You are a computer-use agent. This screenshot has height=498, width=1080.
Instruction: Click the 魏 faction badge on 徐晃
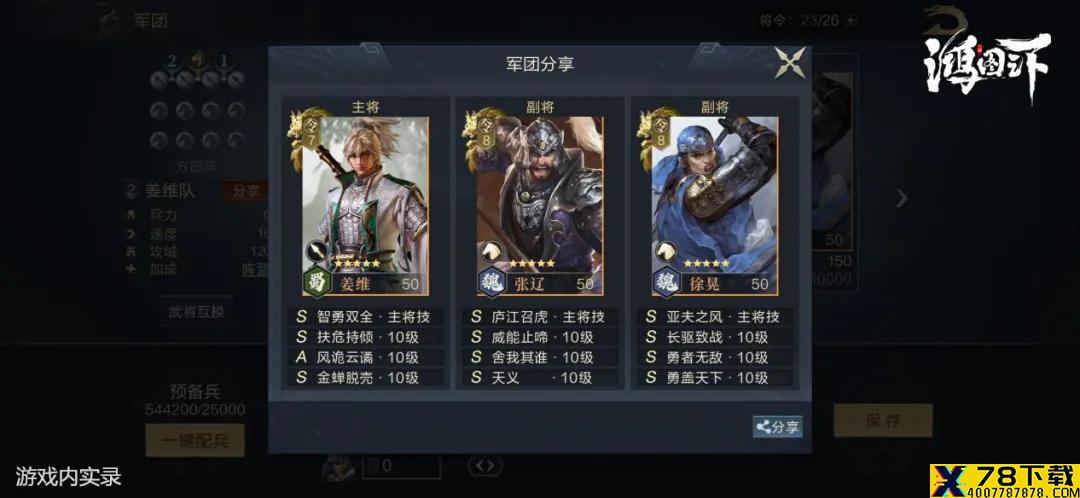pyautogui.click(x=664, y=282)
